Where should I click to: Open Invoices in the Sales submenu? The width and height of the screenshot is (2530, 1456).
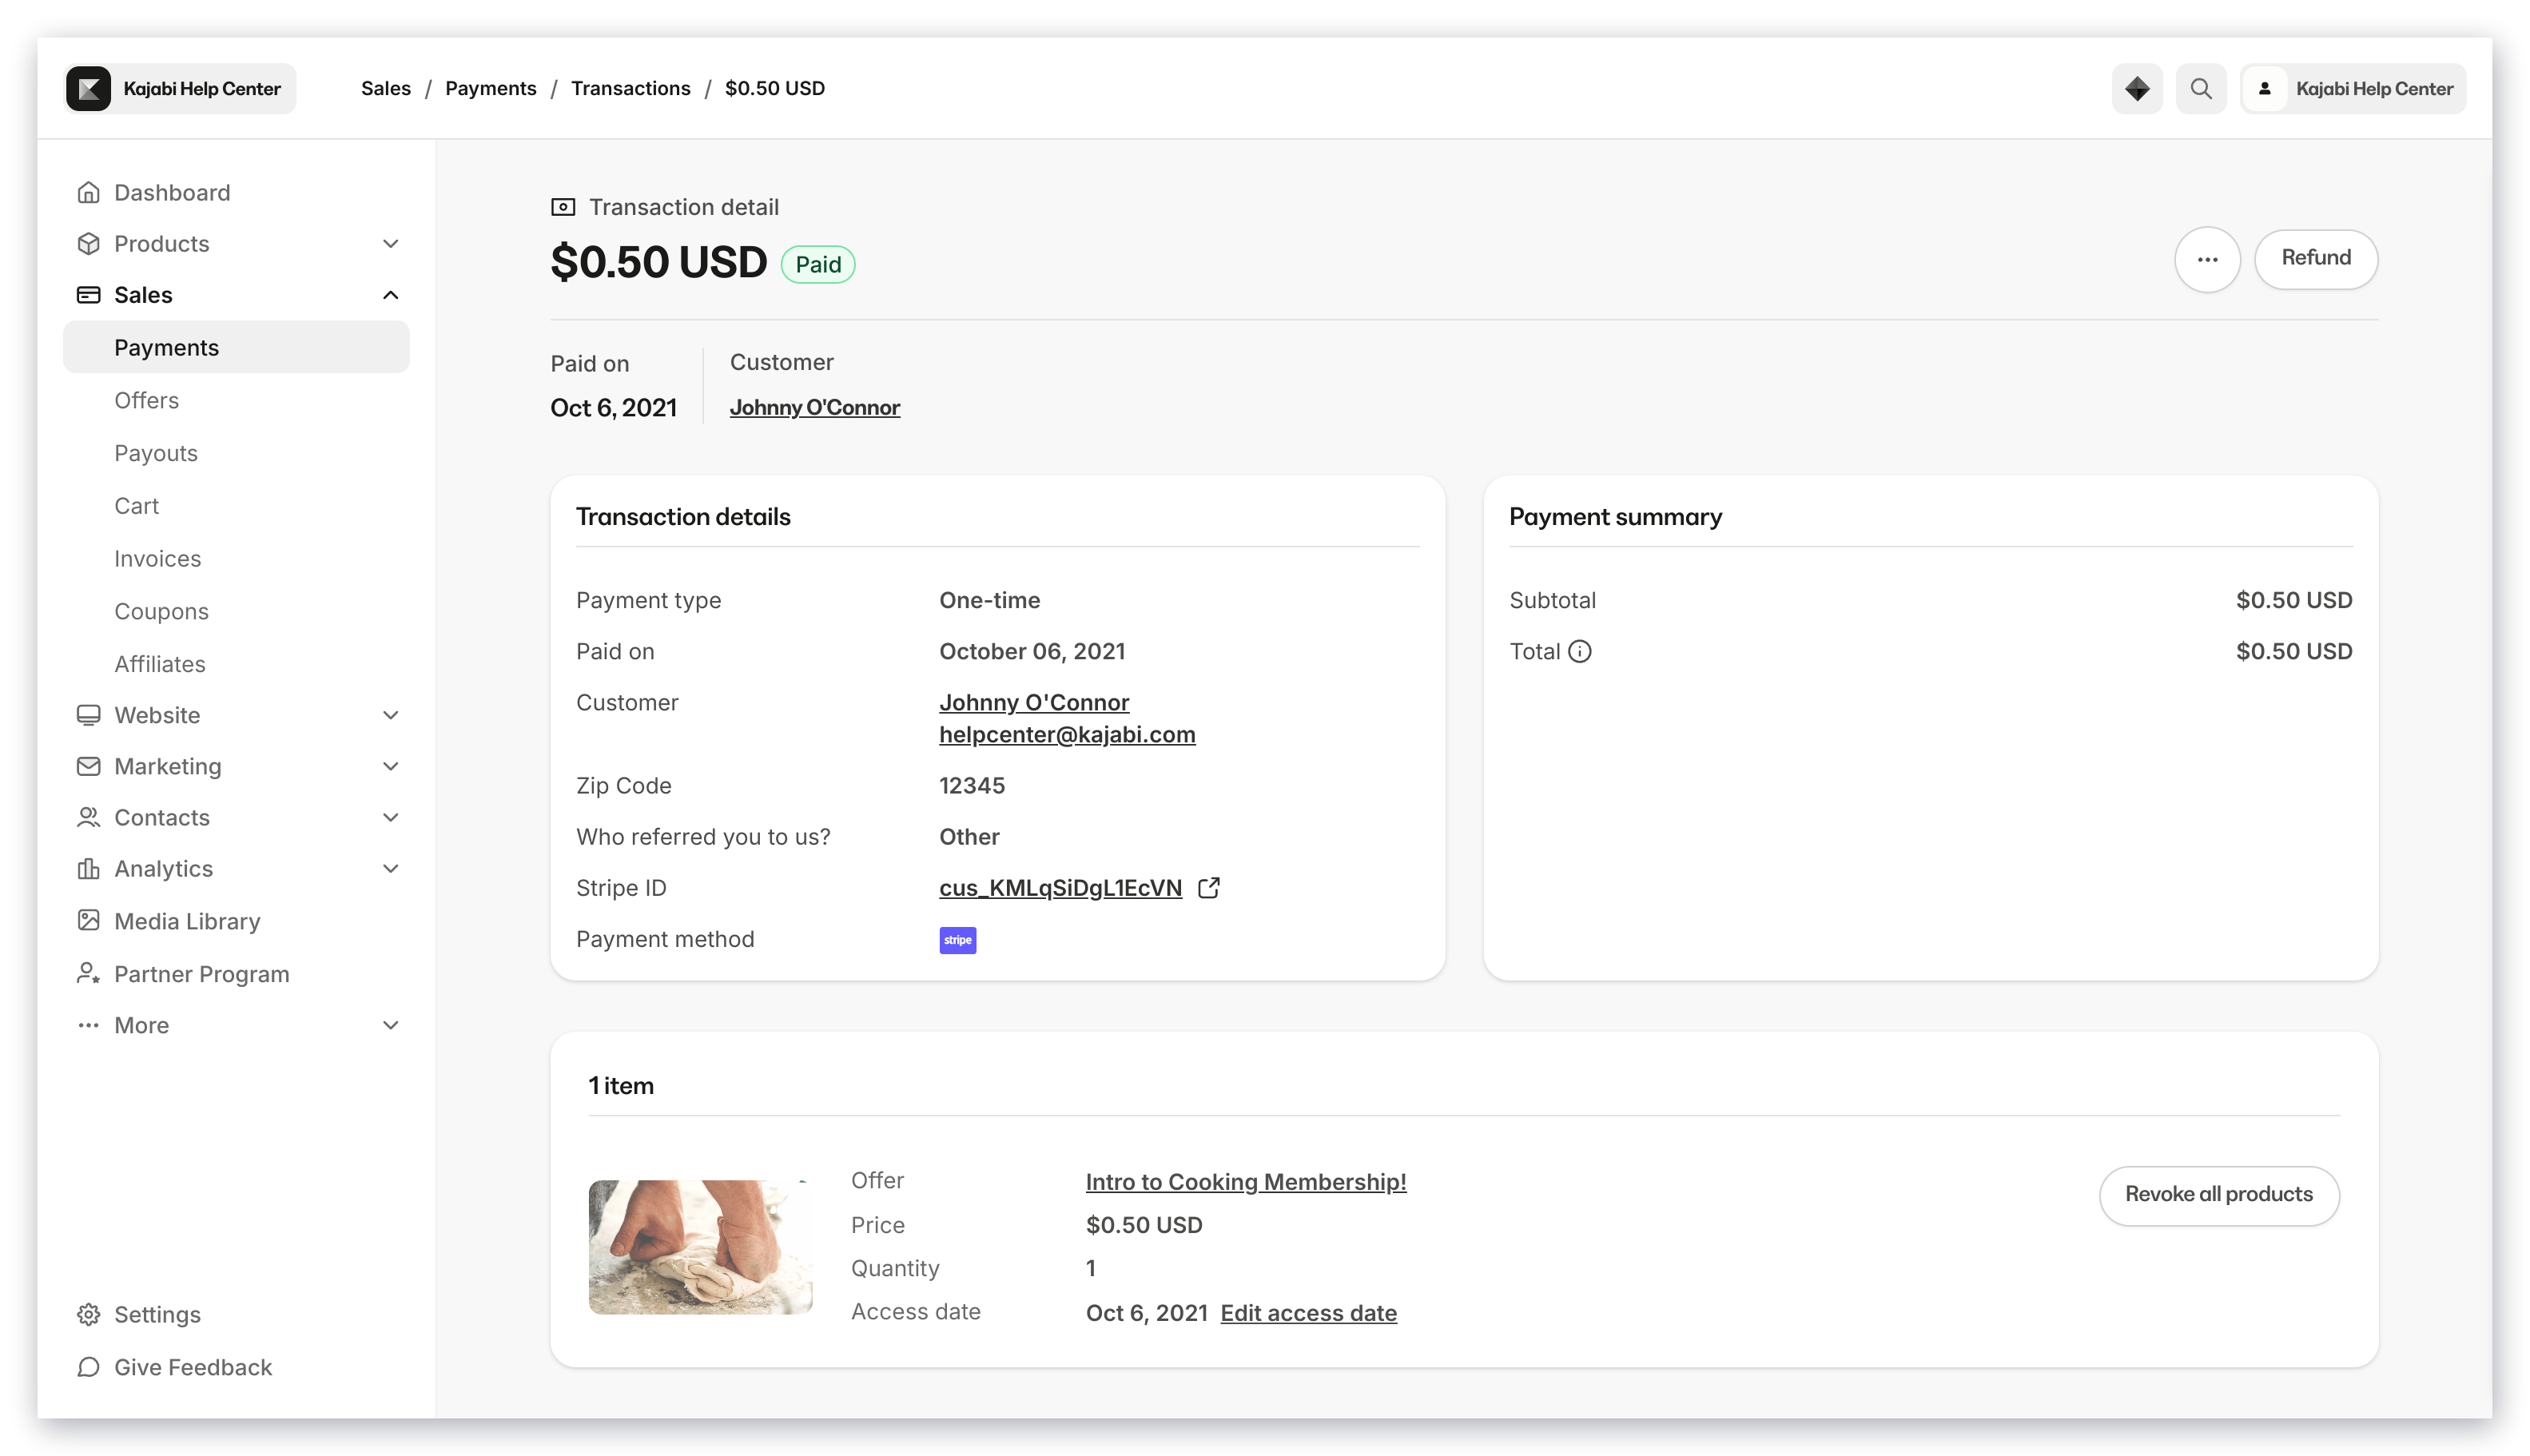tap(157, 558)
